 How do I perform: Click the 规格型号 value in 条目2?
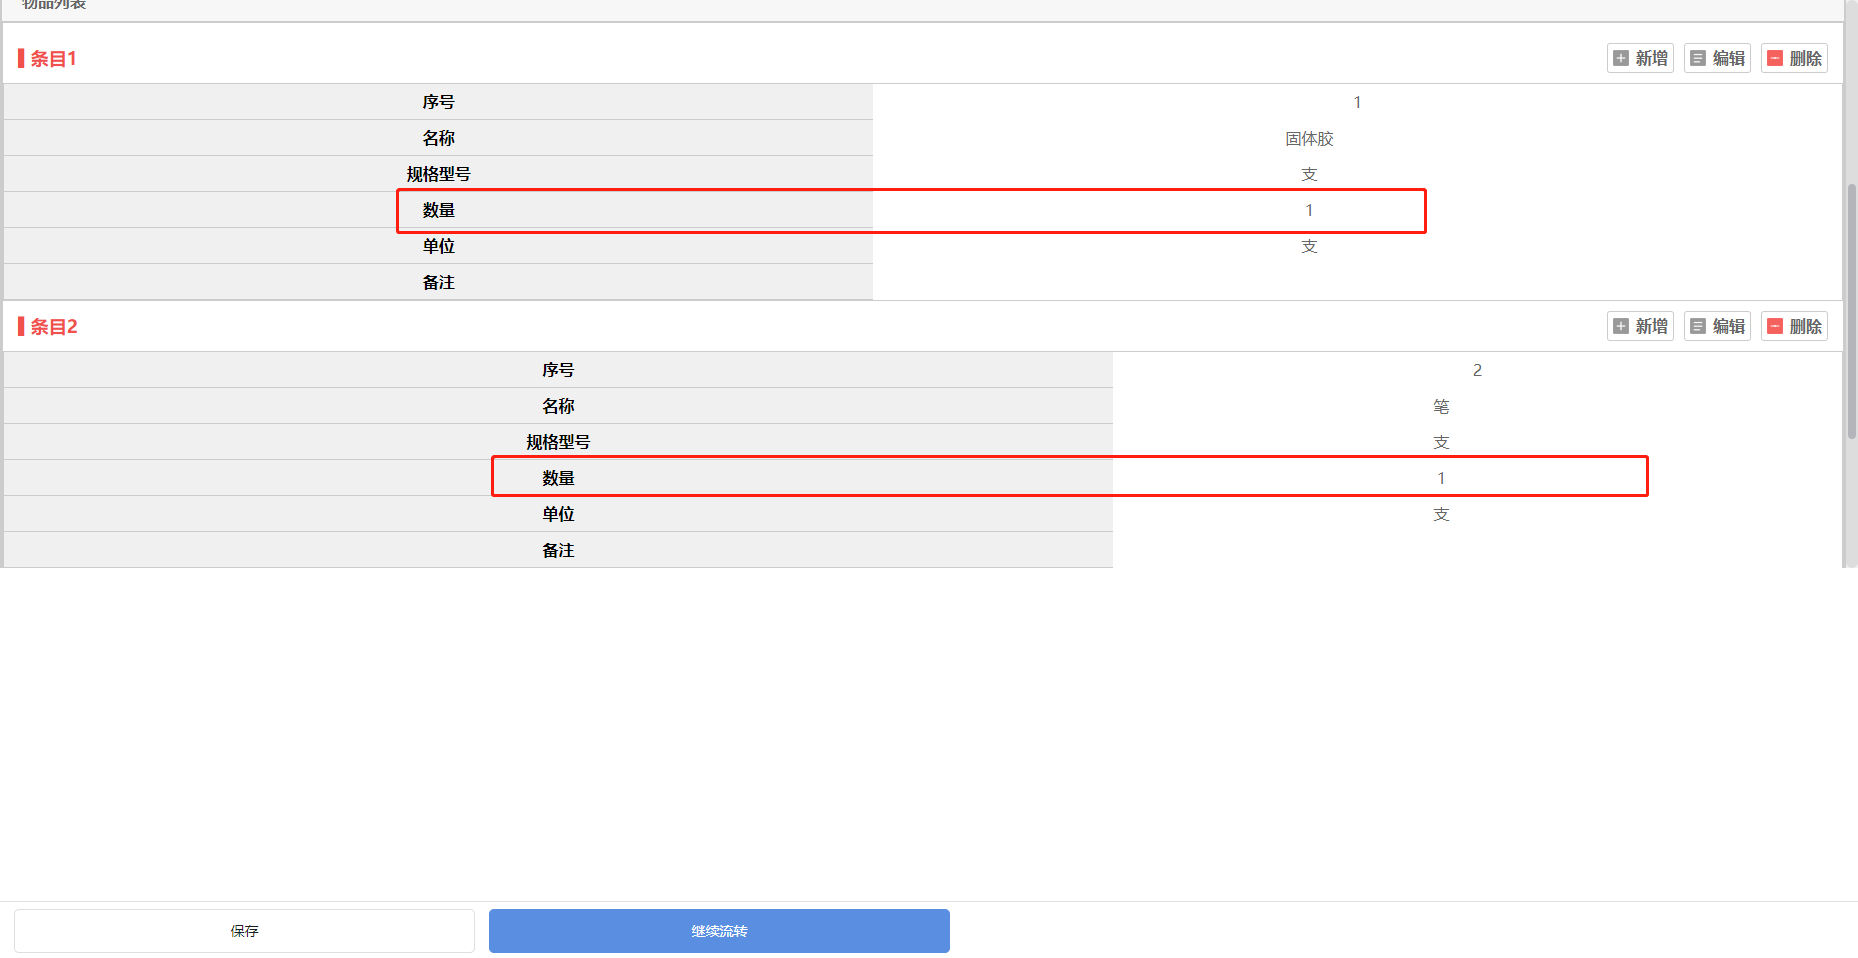[1441, 442]
